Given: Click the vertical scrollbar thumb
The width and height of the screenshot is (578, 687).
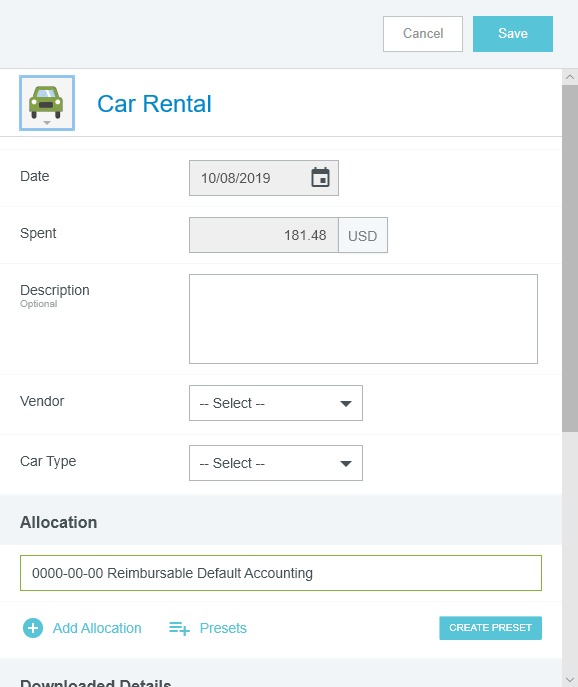Looking at the screenshot, I should click(x=570, y=259).
